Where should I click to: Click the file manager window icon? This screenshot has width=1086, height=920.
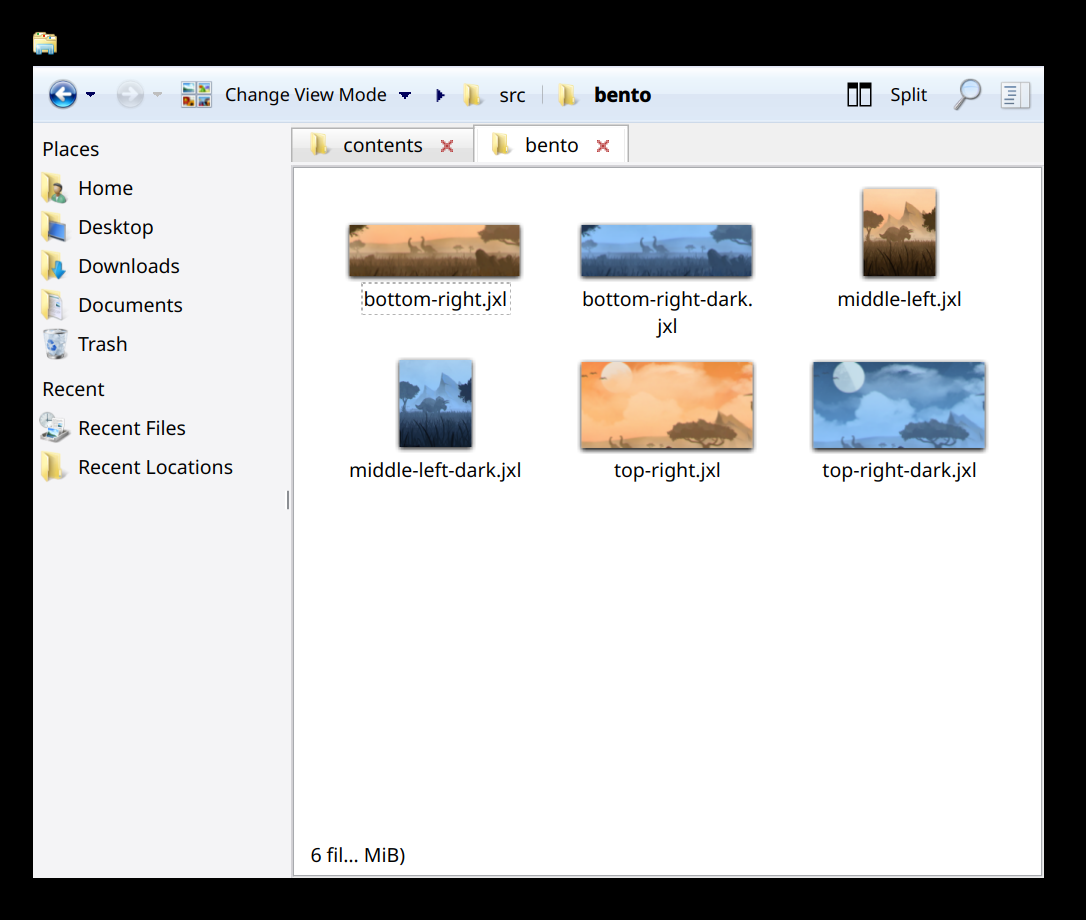(x=45, y=43)
